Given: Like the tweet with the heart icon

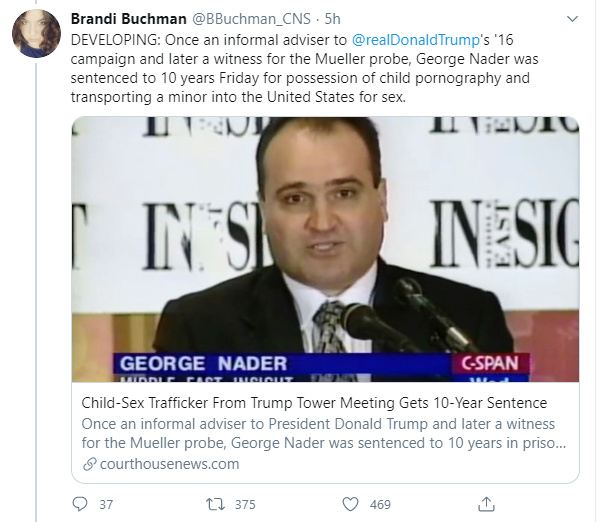Looking at the screenshot, I should click(351, 504).
